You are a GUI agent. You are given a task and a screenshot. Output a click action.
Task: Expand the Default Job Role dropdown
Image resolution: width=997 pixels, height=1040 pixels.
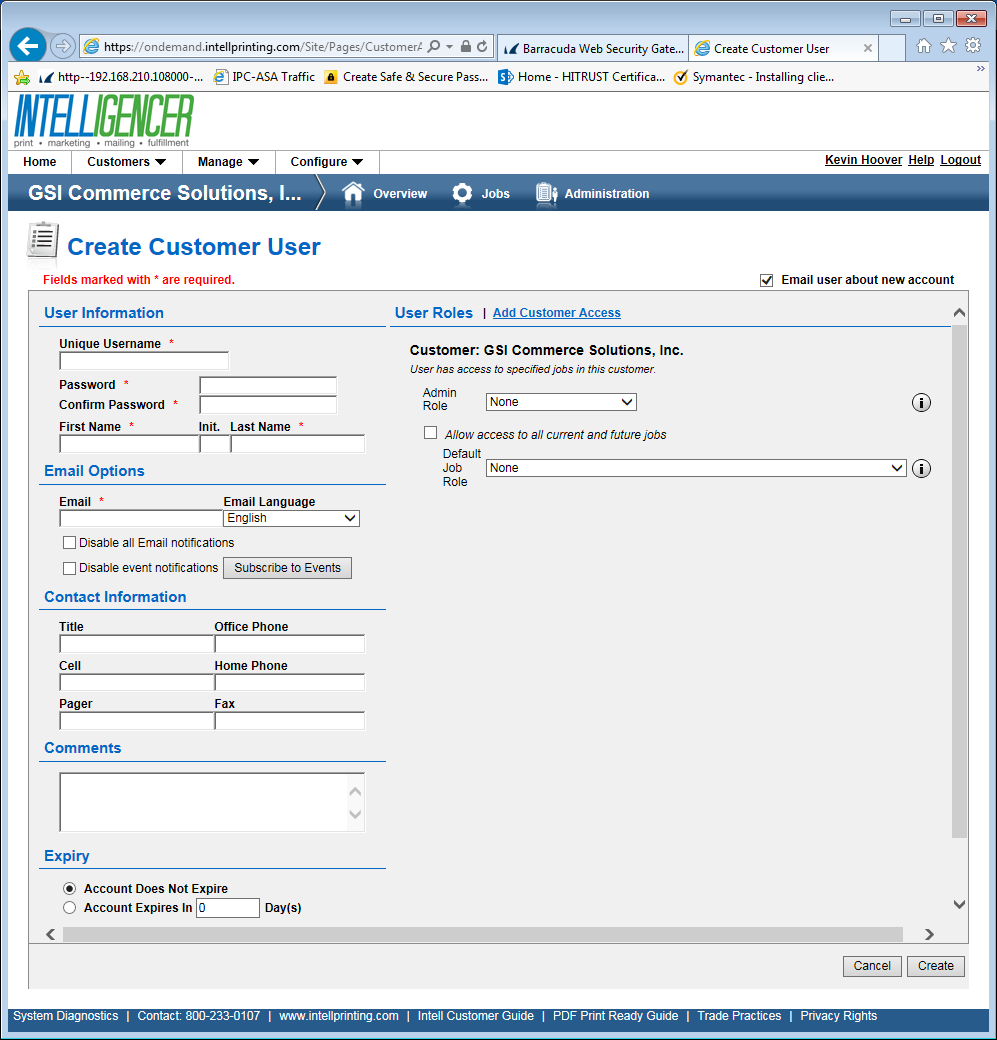[x=696, y=468]
